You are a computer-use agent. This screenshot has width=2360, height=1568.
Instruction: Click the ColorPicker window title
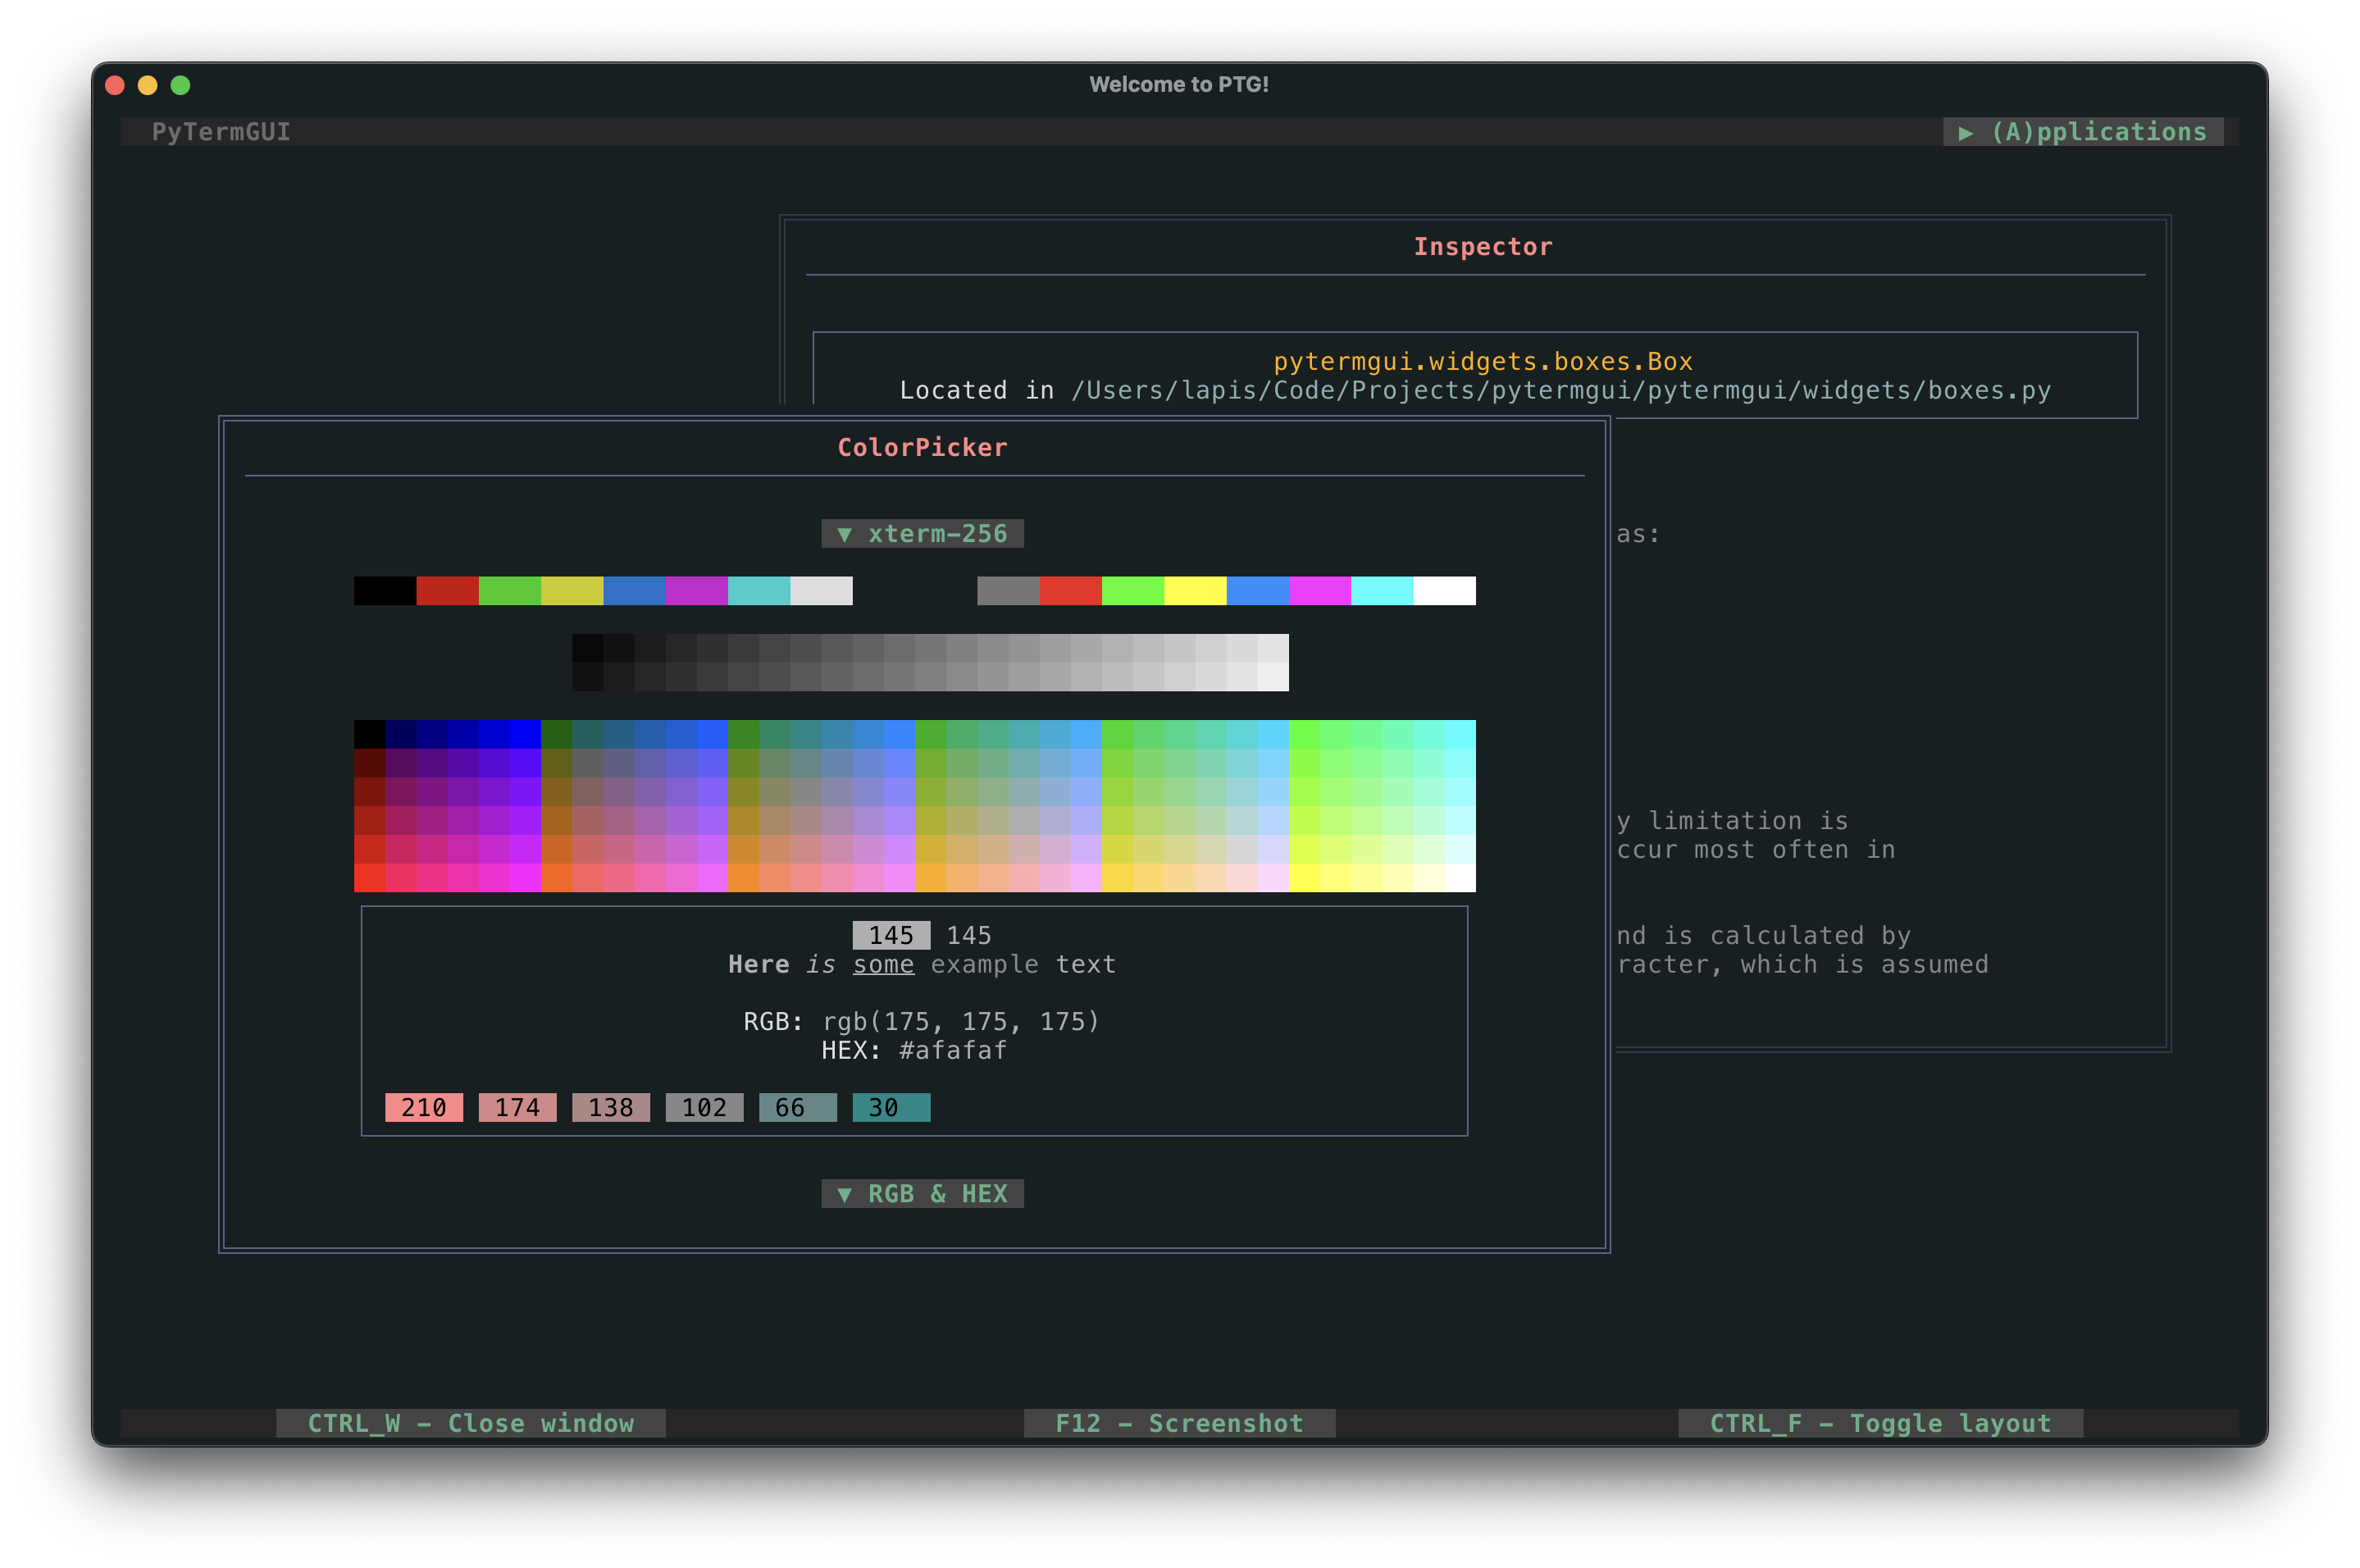(x=921, y=447)
